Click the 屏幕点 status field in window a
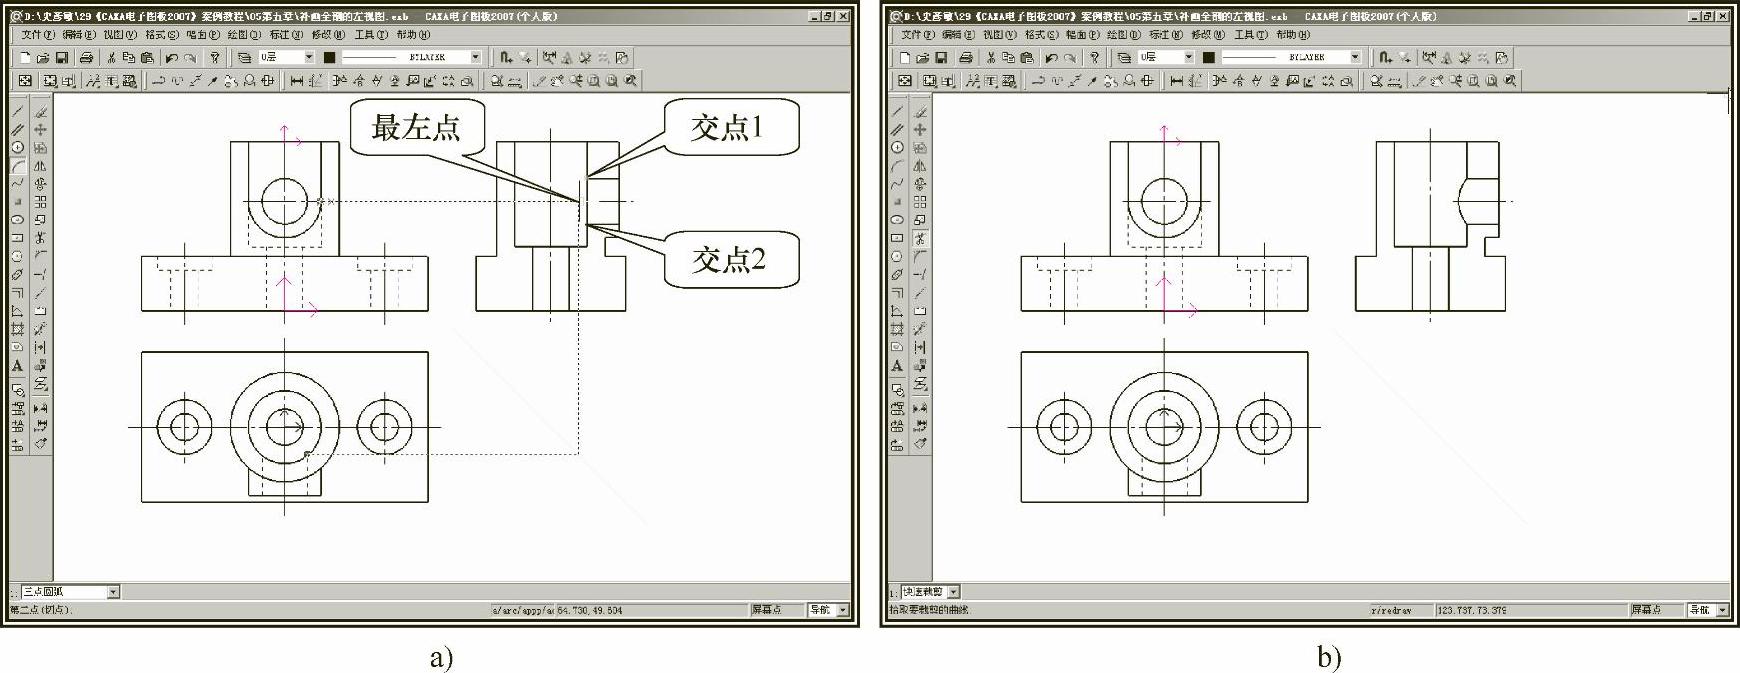Viewport: 1740px width, 673px height. coord(776,610)
